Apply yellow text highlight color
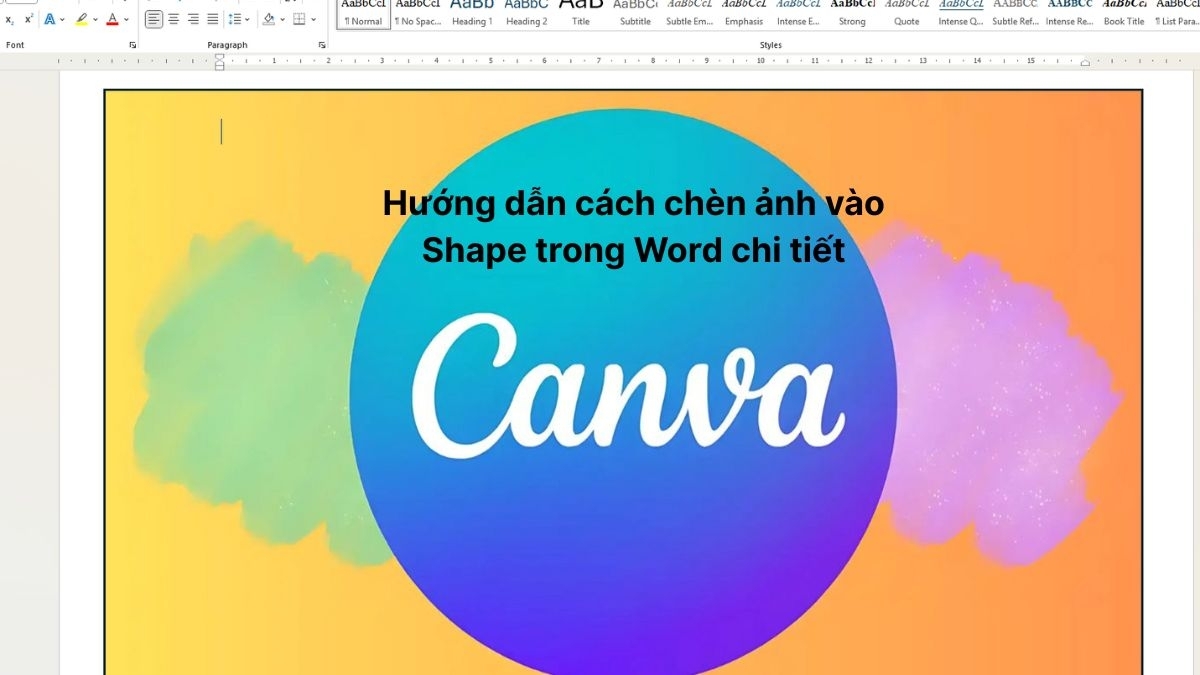Image resolution: width=1200 pixels, height=675 pixels. pos(82,19)
